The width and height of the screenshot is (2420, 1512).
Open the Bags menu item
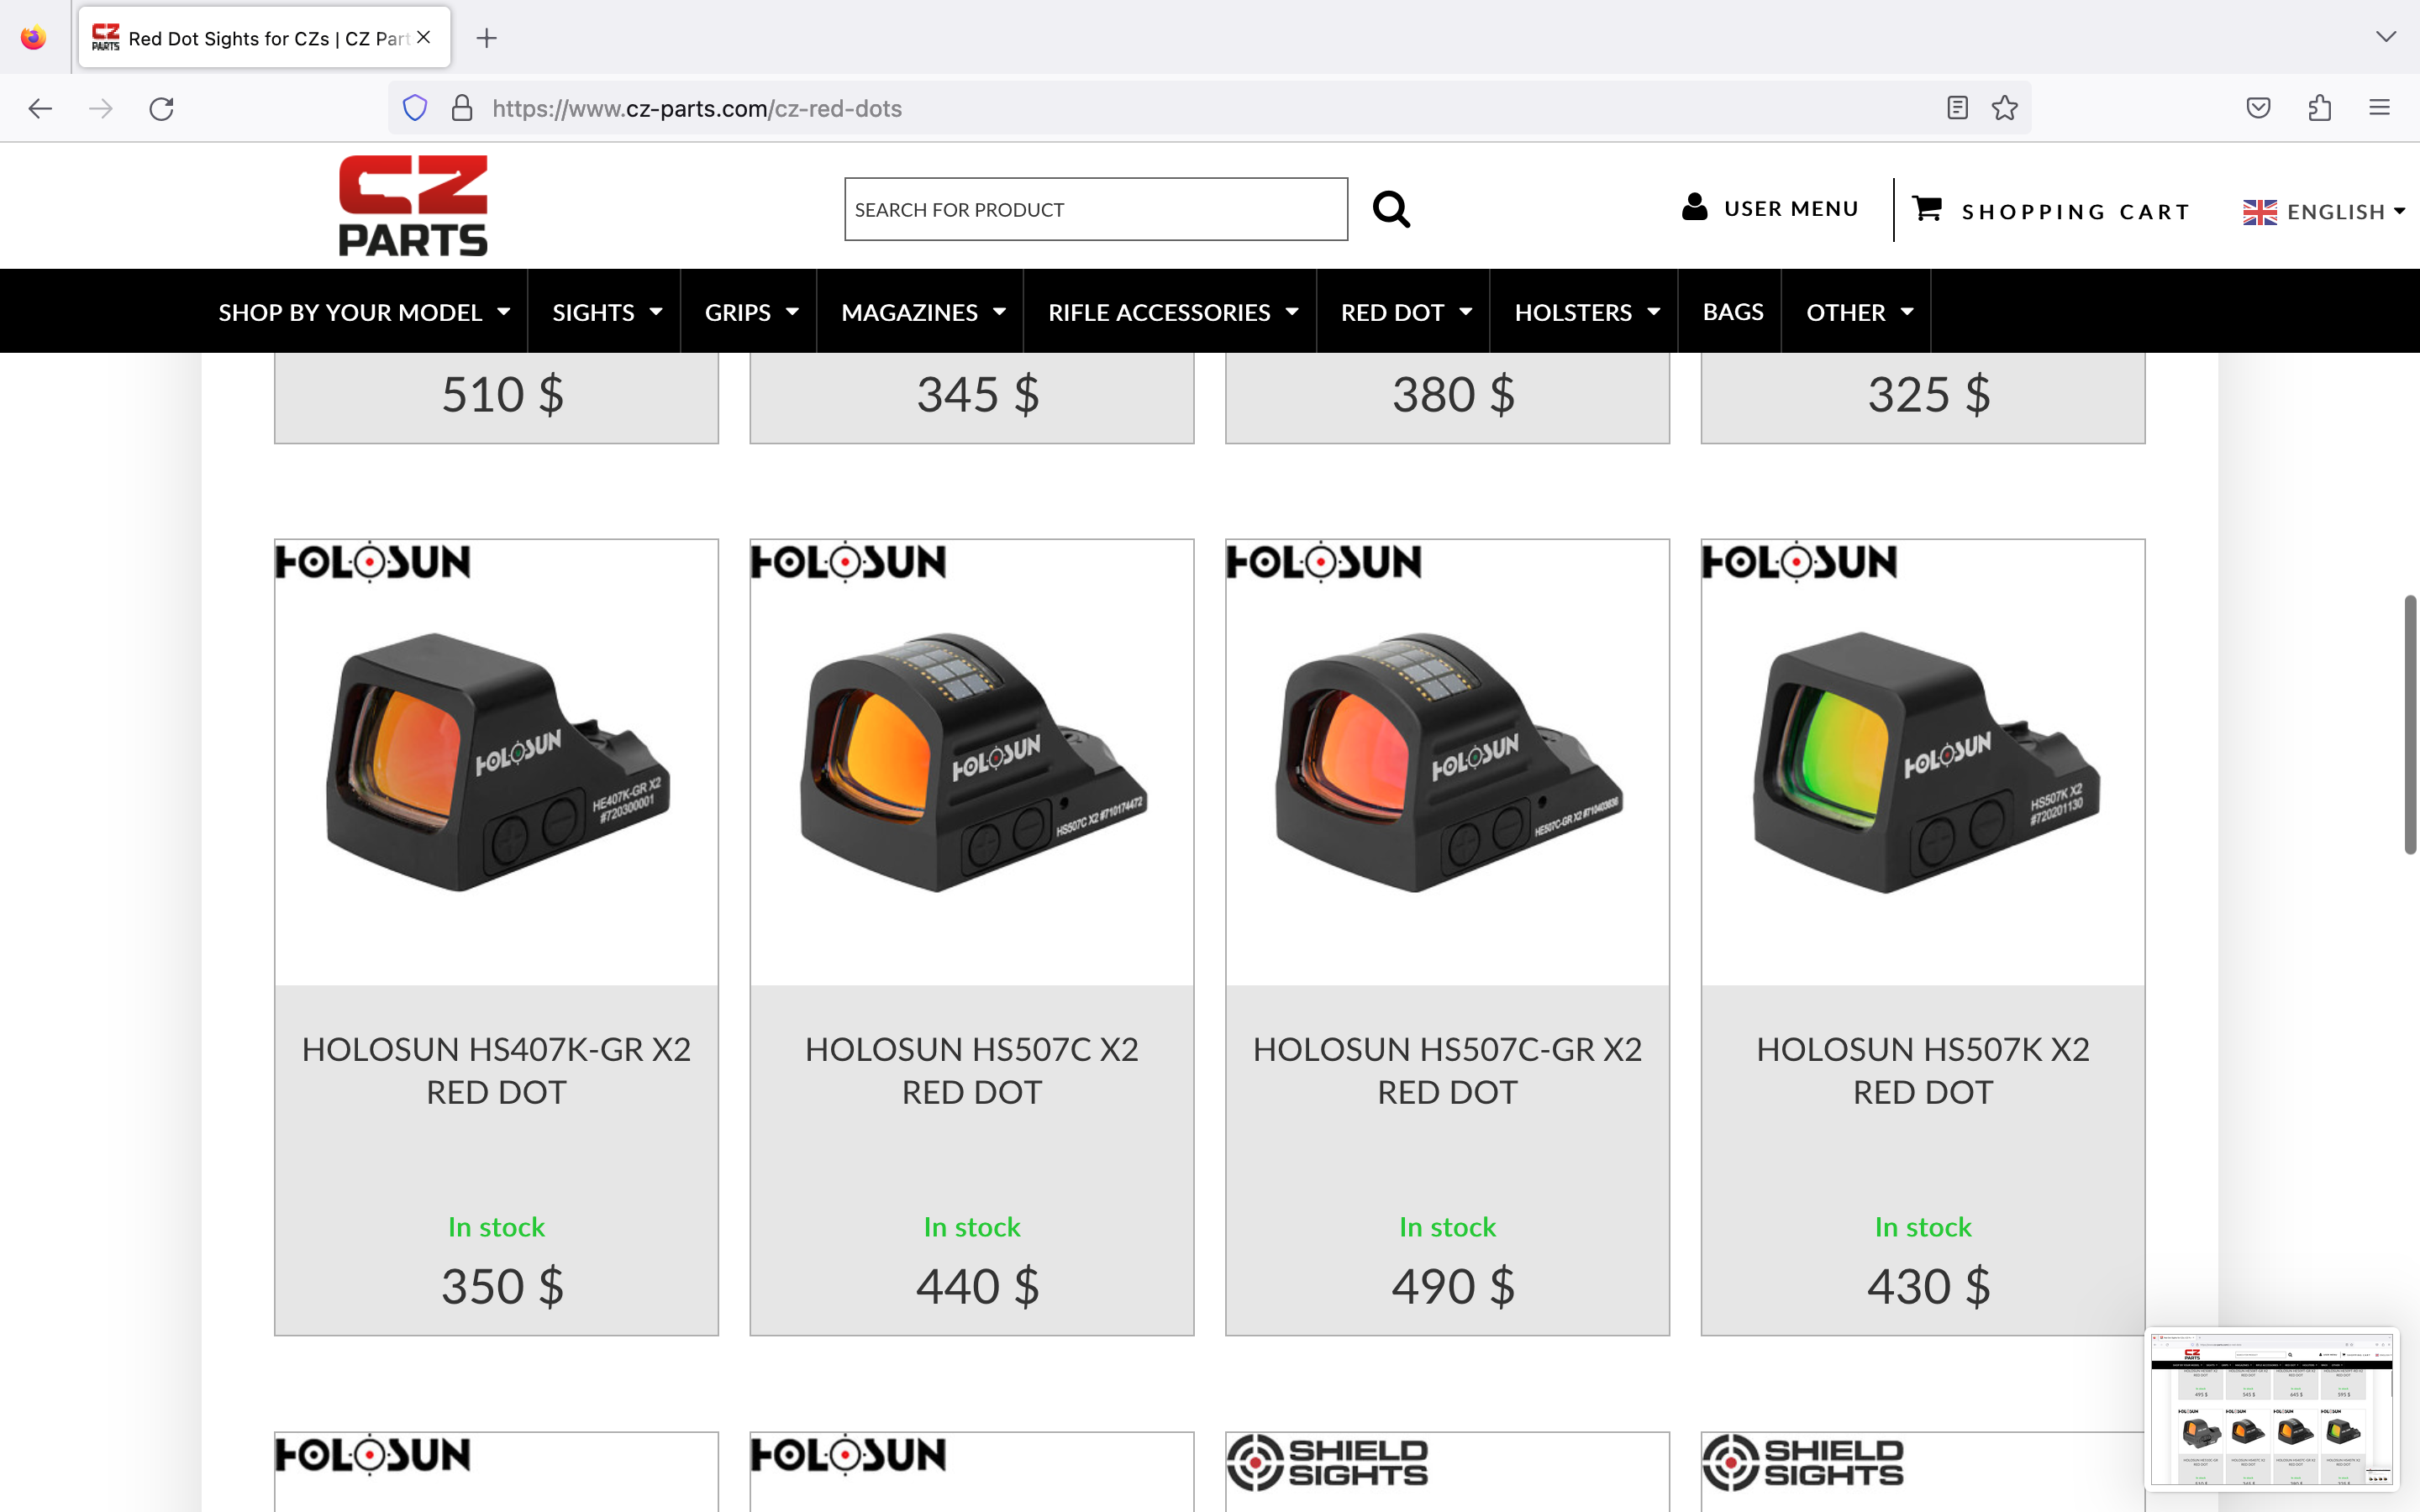(1732, 312)
